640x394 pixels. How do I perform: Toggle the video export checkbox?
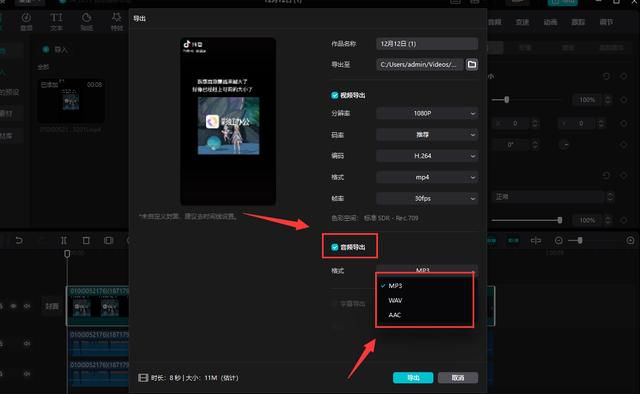click(335, 95)
